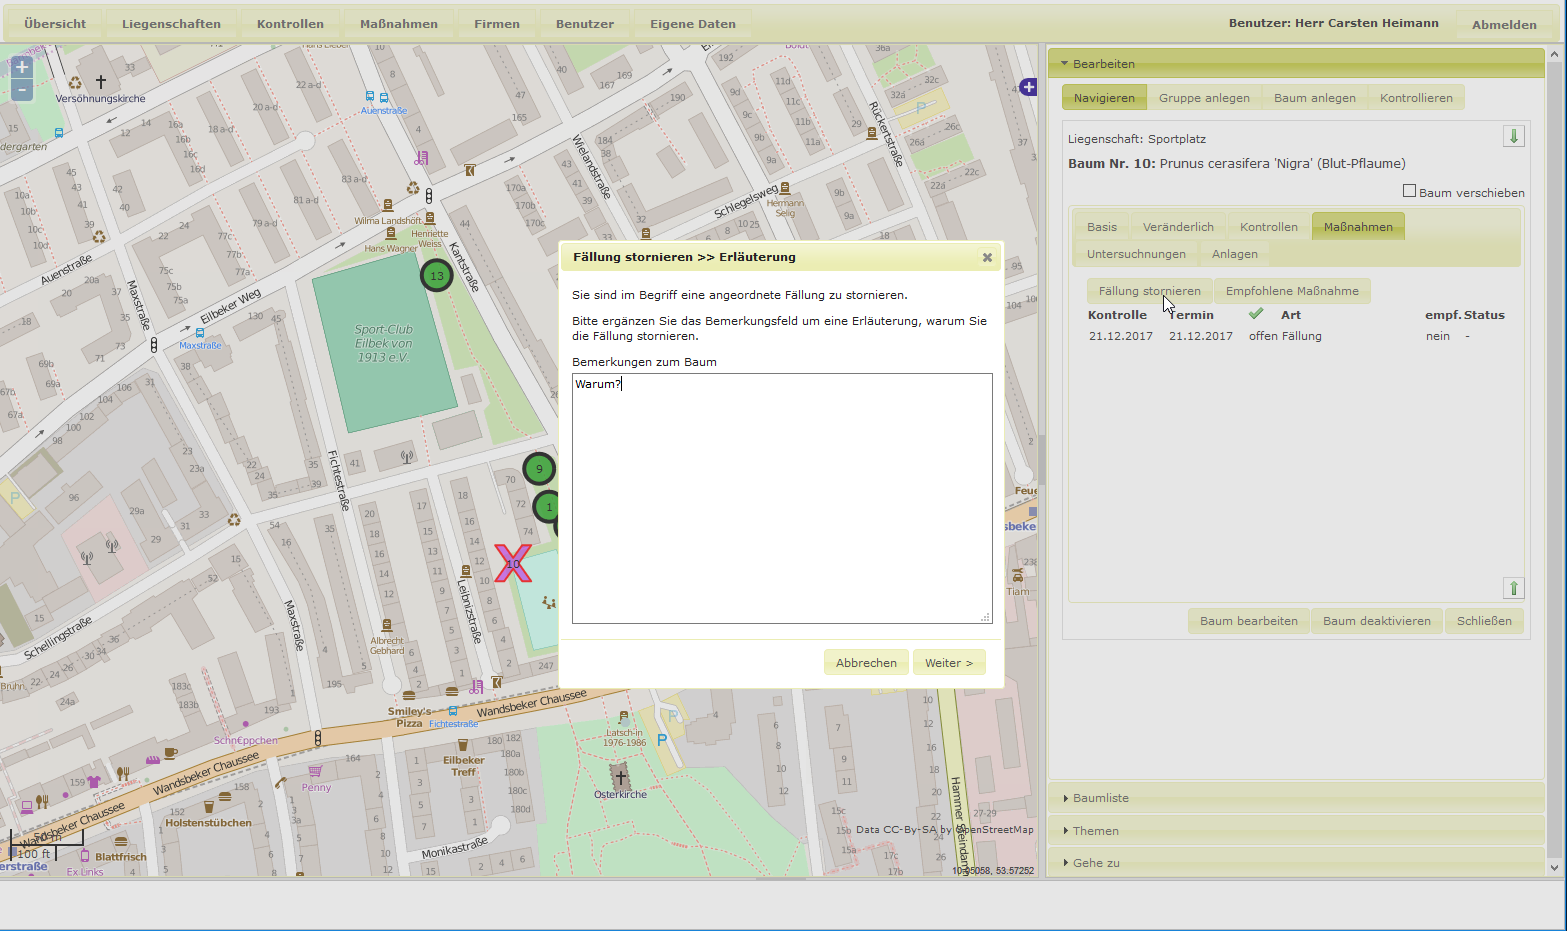The width and height of the screenshot is (1567, 931).
Task: Click tree marker number 9 on map
Action: click(539, 469)
